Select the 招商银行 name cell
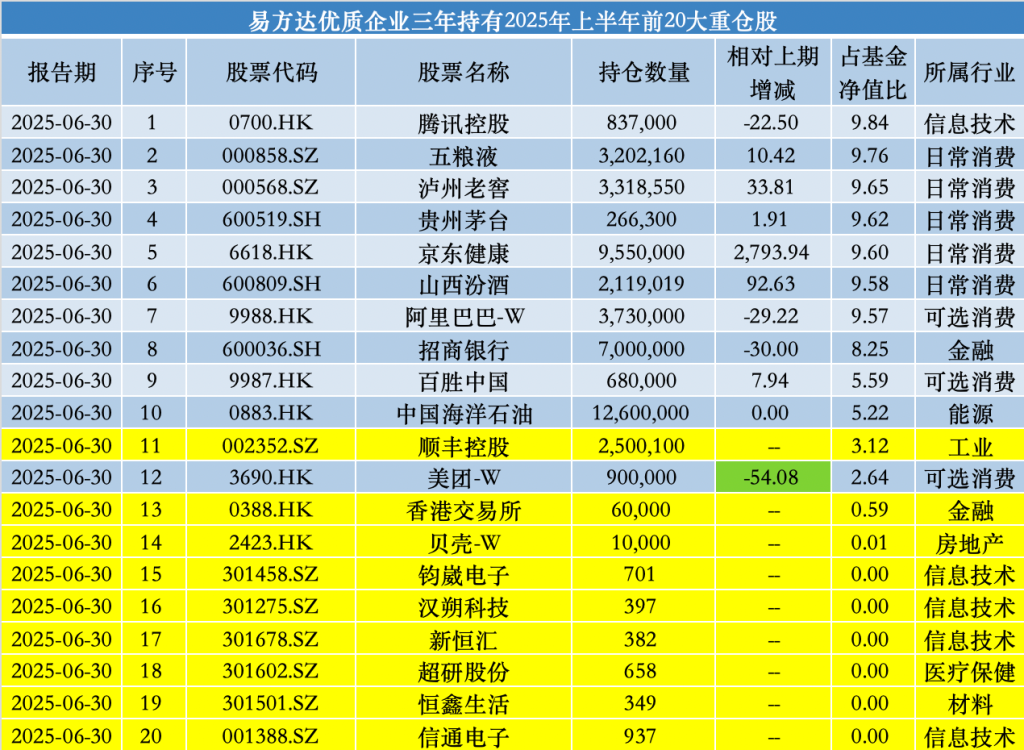Image resolution: width=1024 pixels, height=750 pixels. (x=464, y=349)
